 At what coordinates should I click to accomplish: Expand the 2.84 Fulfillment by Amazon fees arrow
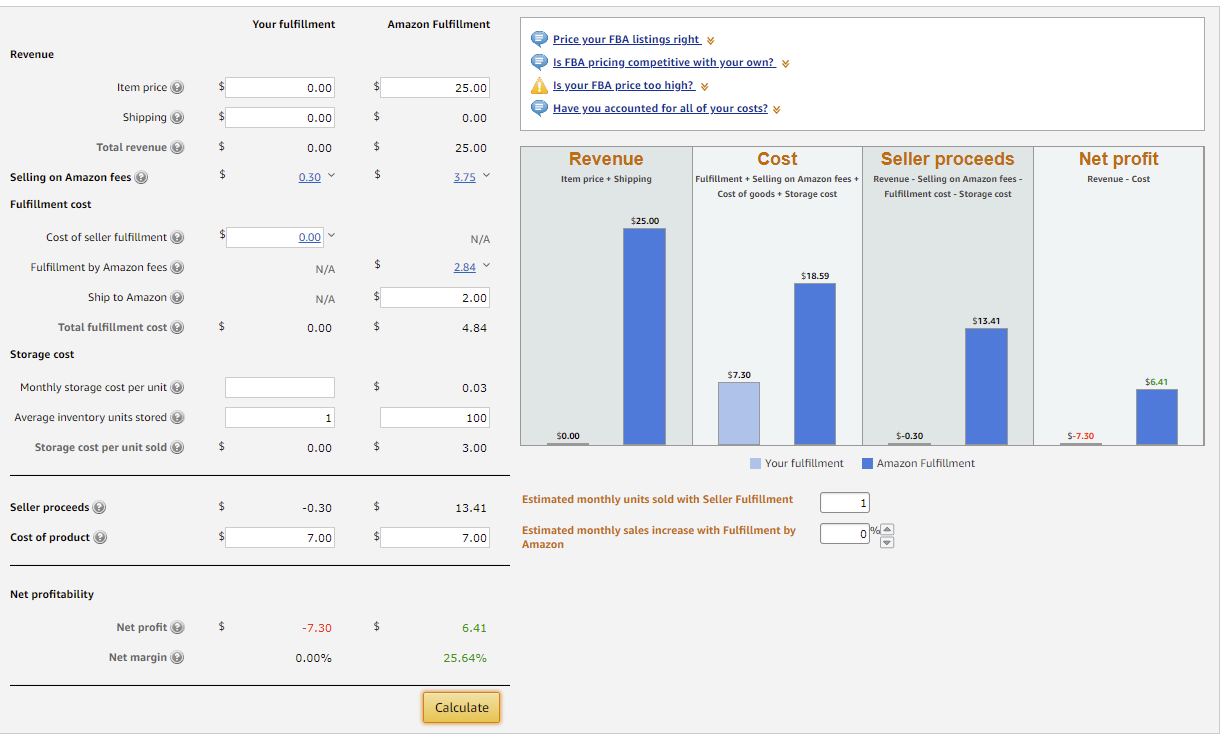[487, 267]
